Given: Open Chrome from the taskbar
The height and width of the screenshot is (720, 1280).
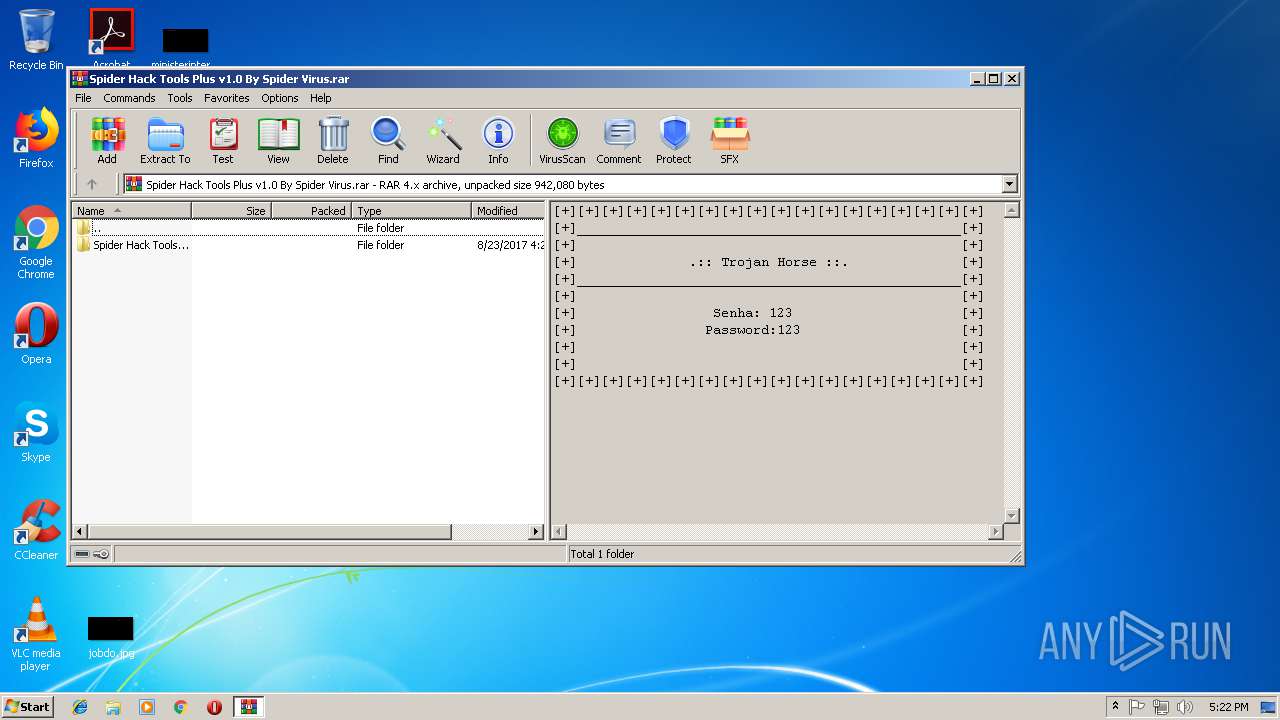Looking at the screenshot, I should pyautogui.click(x=180, y=707).
